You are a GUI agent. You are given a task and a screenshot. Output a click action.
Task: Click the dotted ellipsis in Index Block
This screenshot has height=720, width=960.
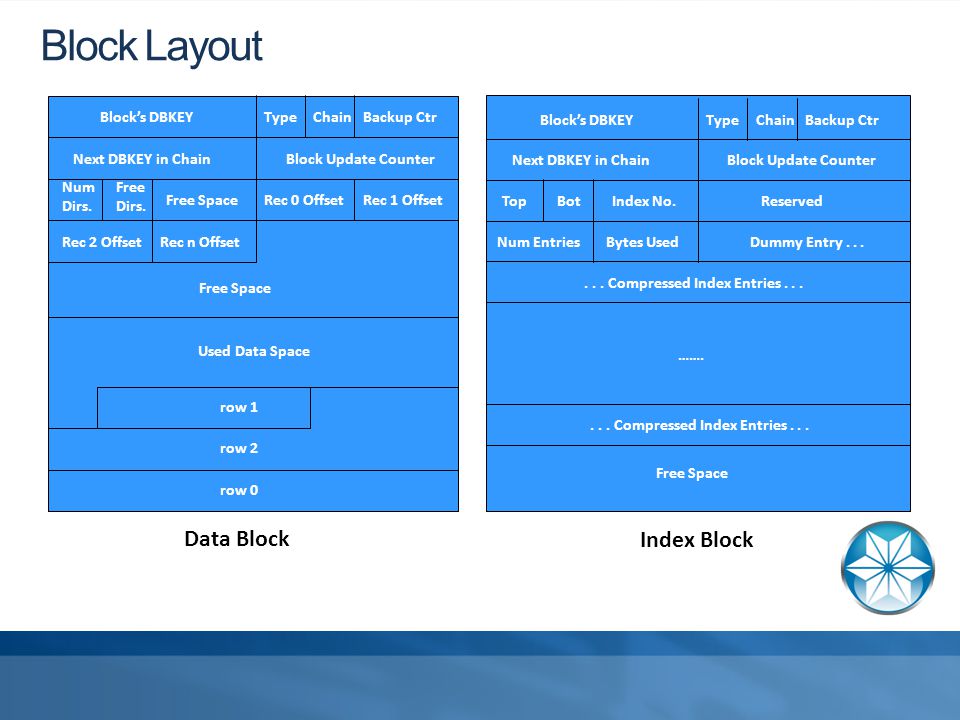[691, 358]
